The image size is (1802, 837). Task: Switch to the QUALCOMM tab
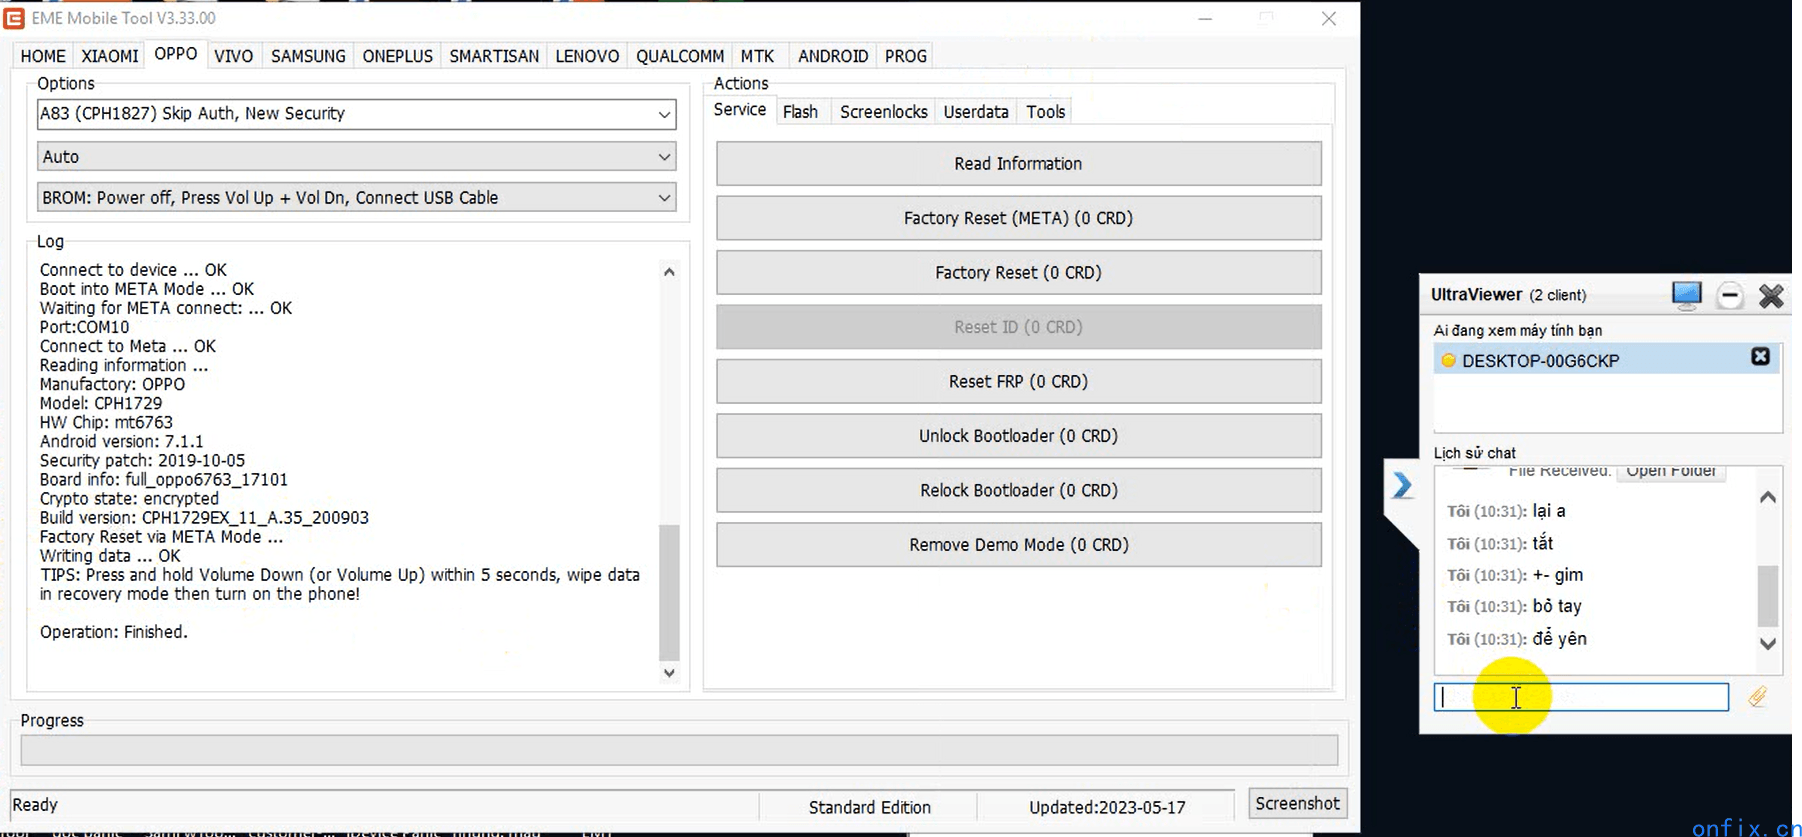coord(680,56)
